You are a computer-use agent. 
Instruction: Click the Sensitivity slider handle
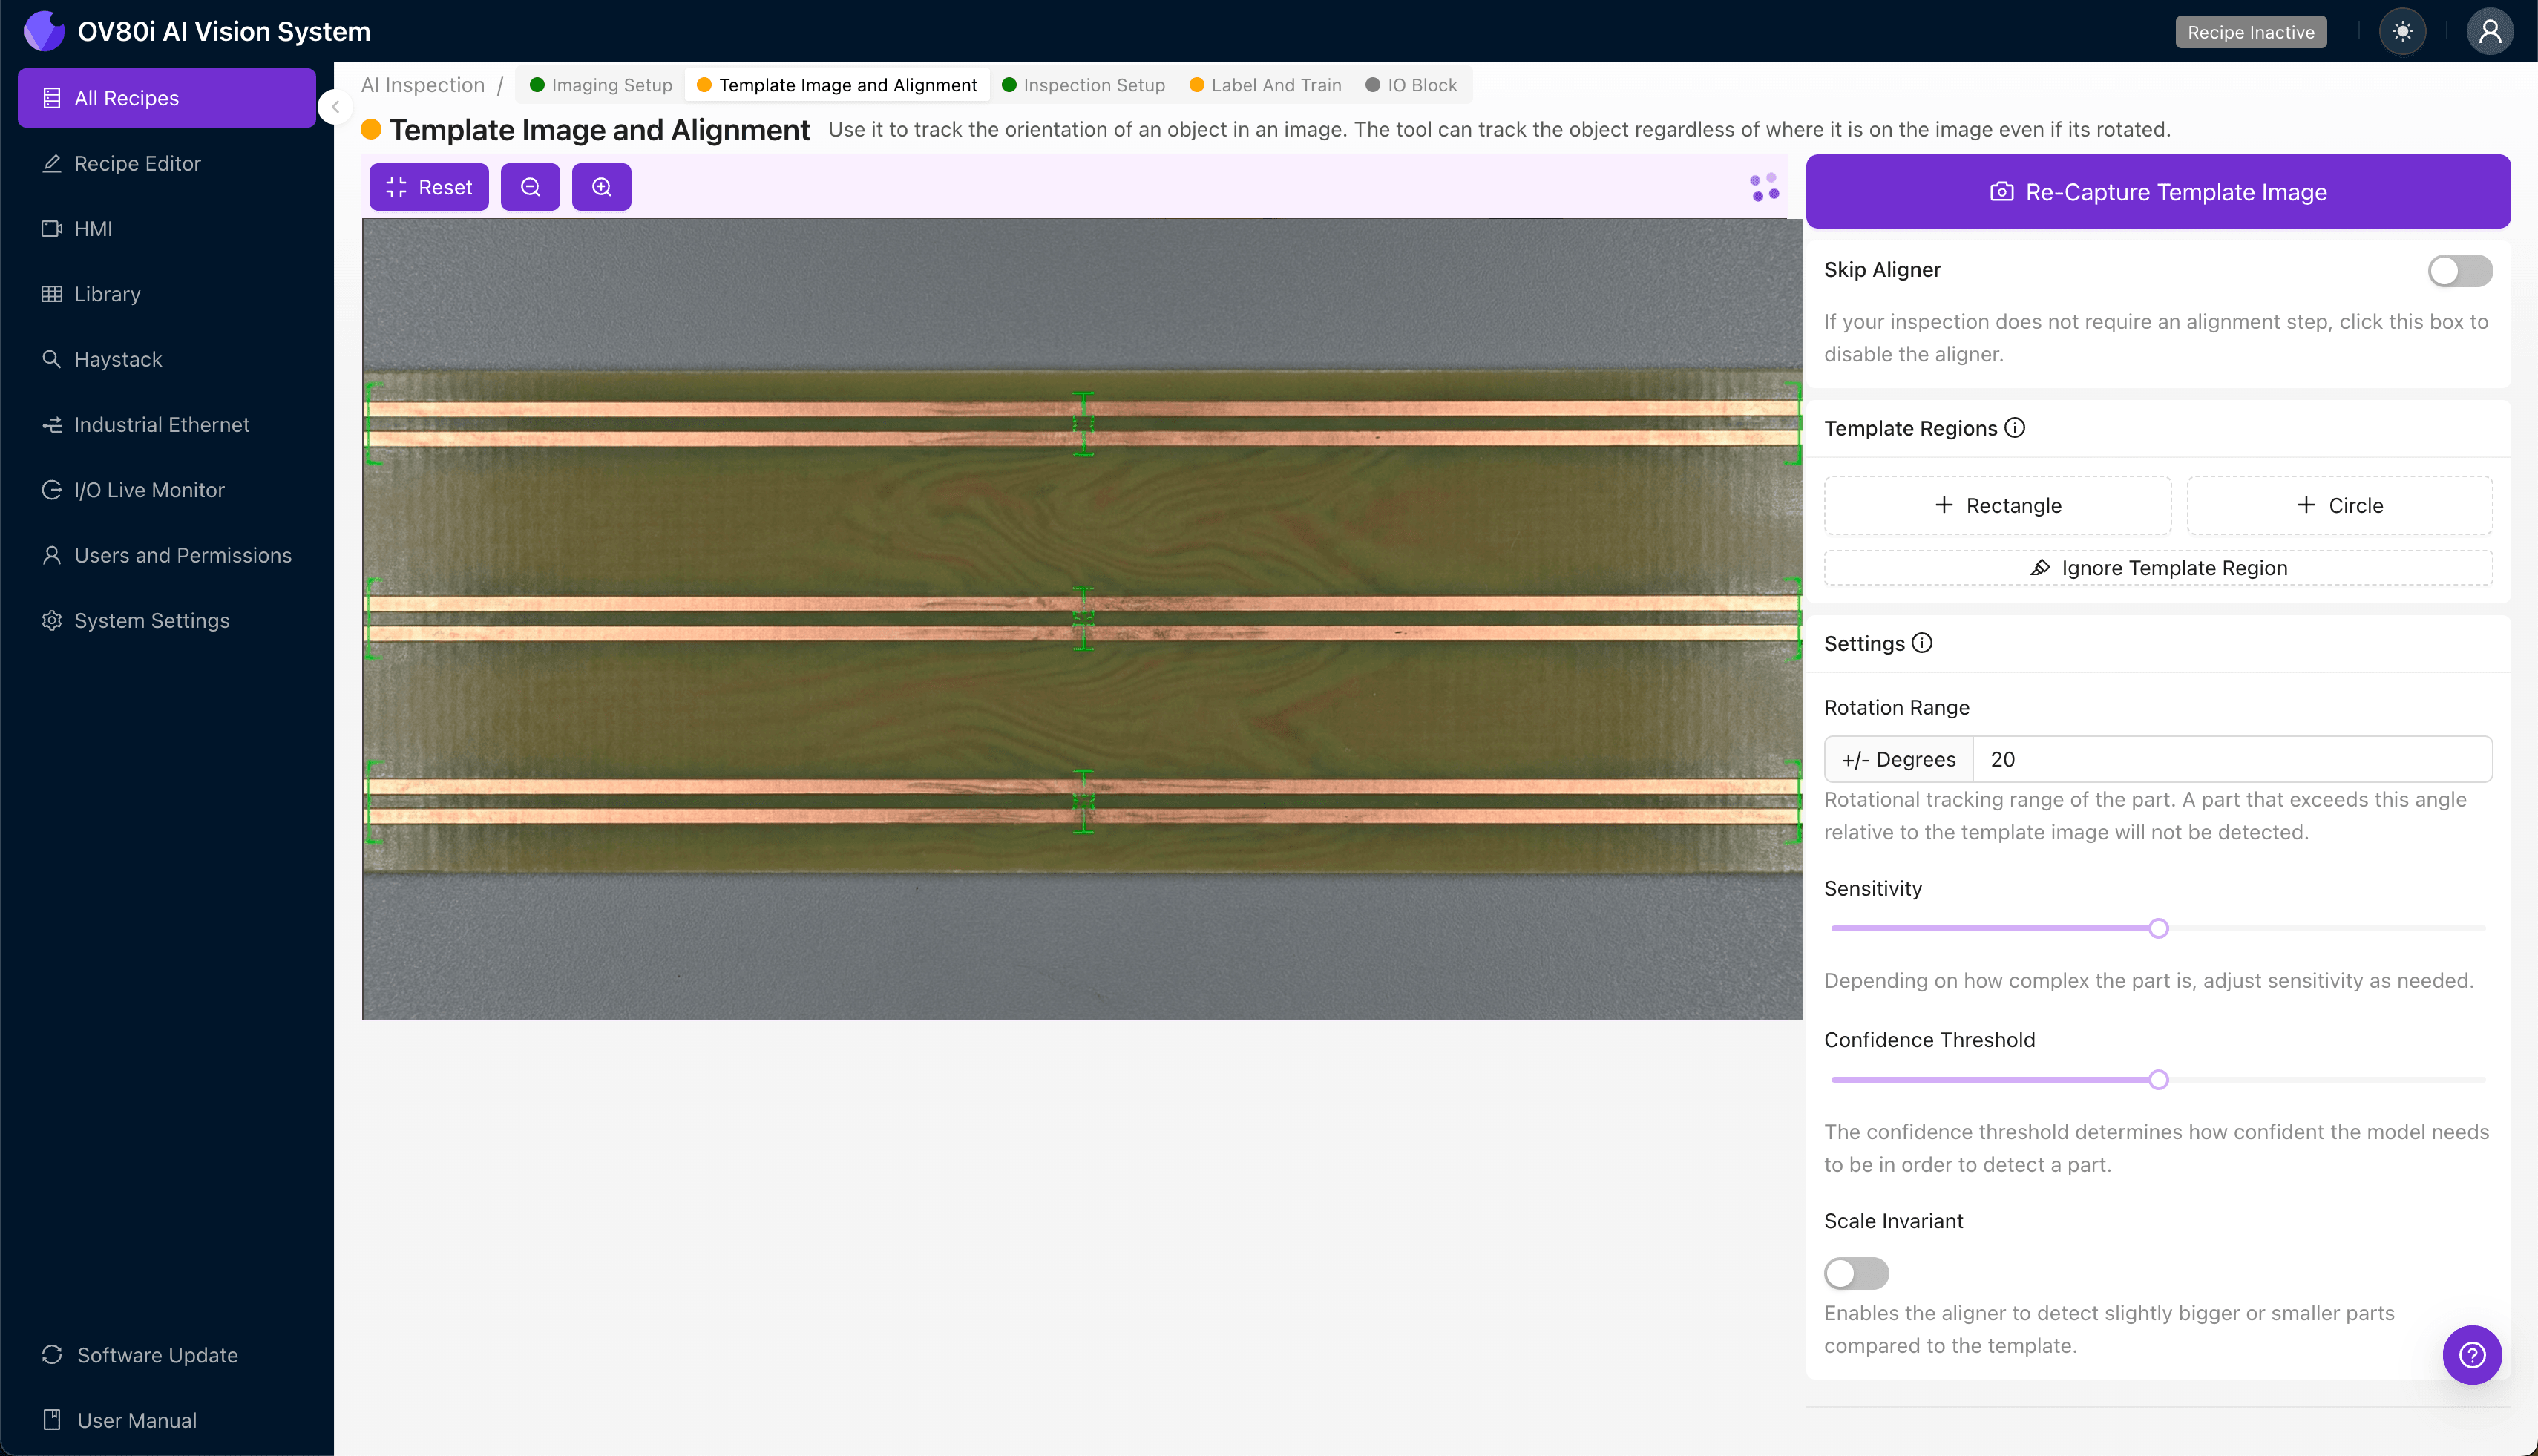coord(2158,928)
